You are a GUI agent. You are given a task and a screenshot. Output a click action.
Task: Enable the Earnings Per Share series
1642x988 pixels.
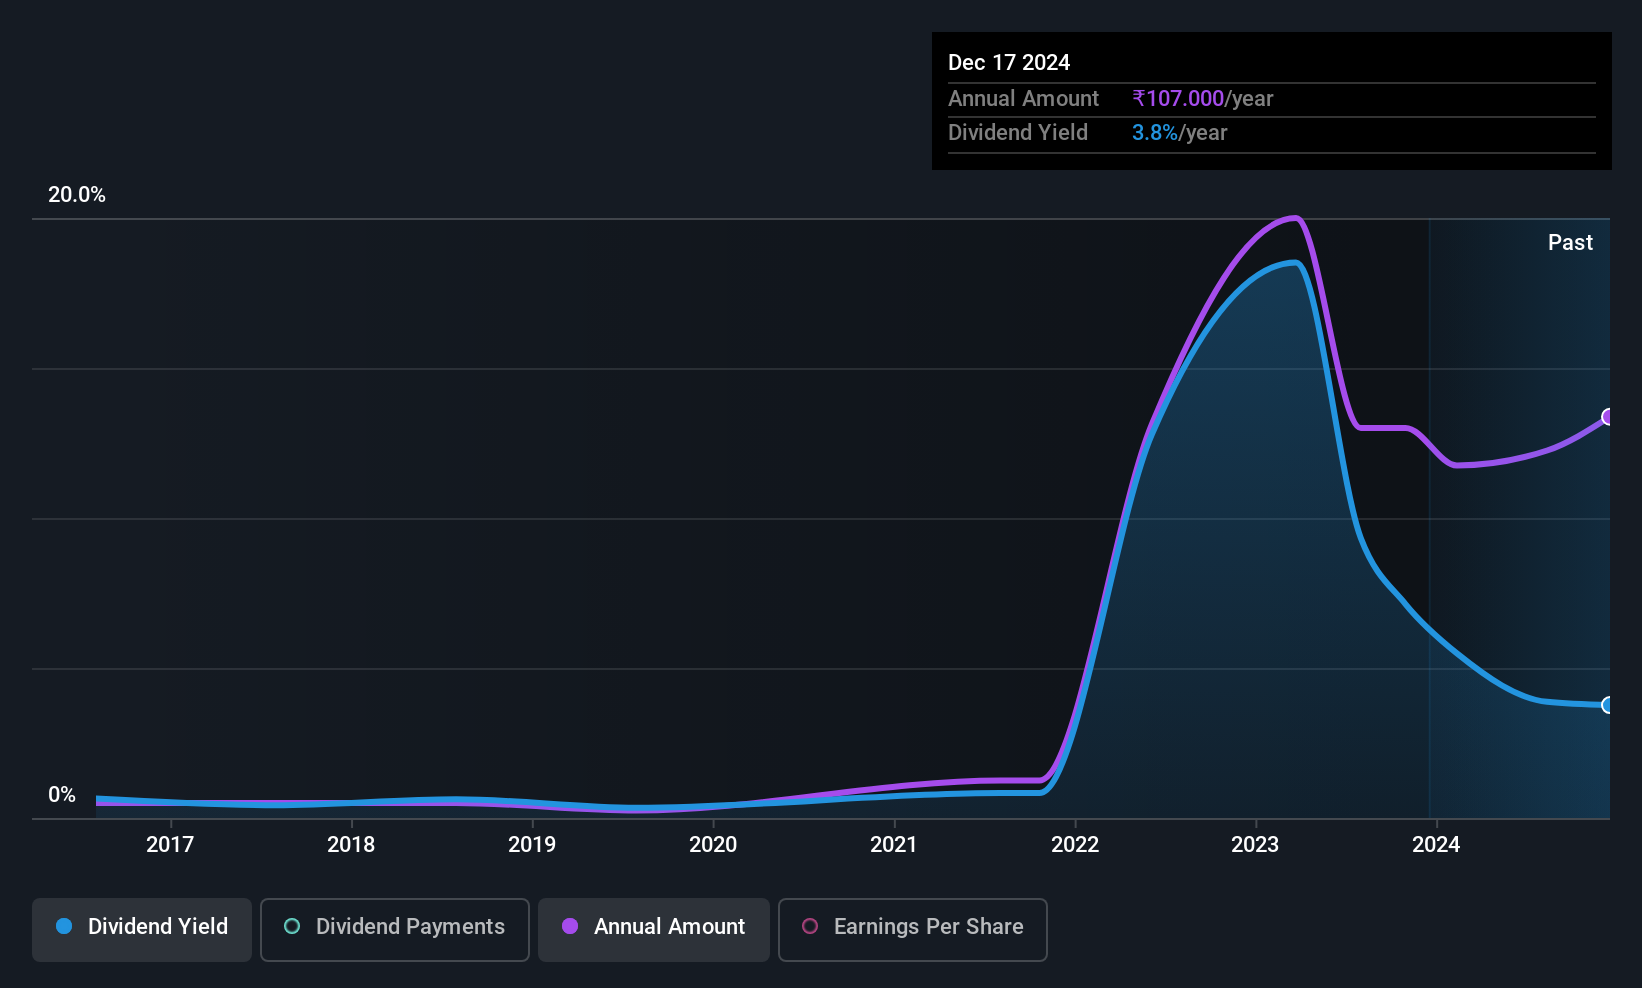tap(913, 929)
